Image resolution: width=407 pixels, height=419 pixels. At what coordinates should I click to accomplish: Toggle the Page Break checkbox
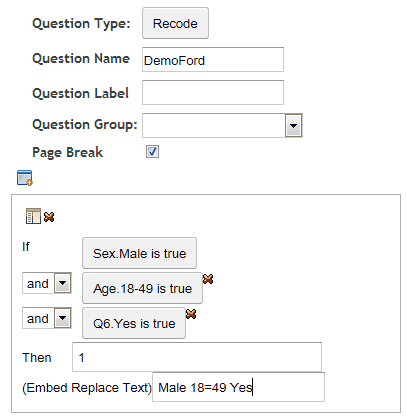pyautogui.click(x=152, y=152)
